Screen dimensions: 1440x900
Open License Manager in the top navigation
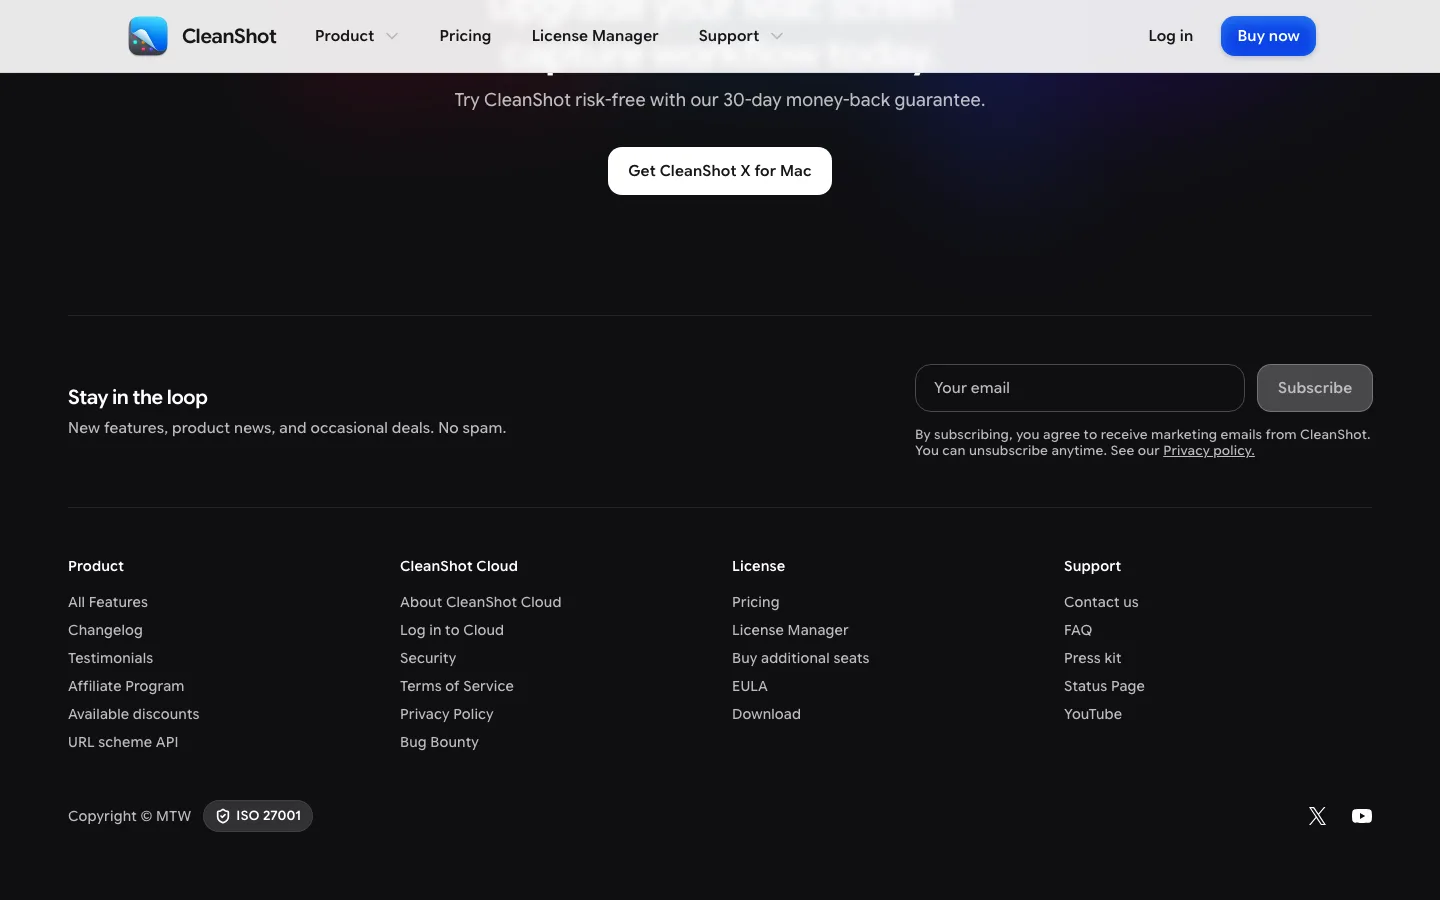(595, 36)
